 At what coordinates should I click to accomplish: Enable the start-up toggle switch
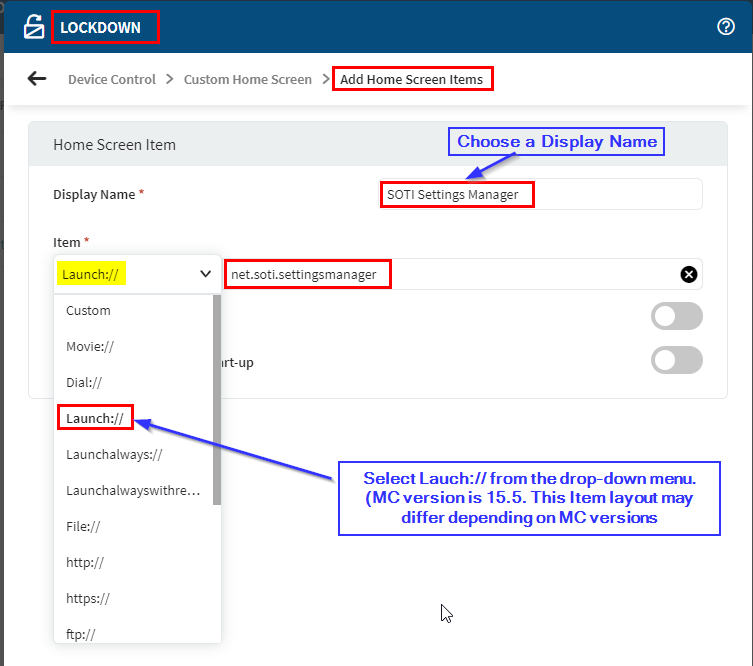[x=676, y=360]
